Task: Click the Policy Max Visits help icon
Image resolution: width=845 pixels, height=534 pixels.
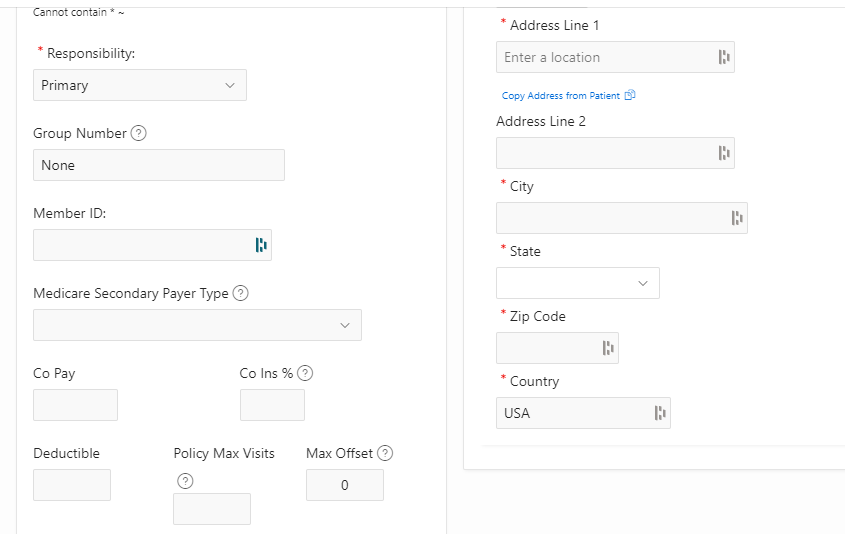Action: point(185,481)
